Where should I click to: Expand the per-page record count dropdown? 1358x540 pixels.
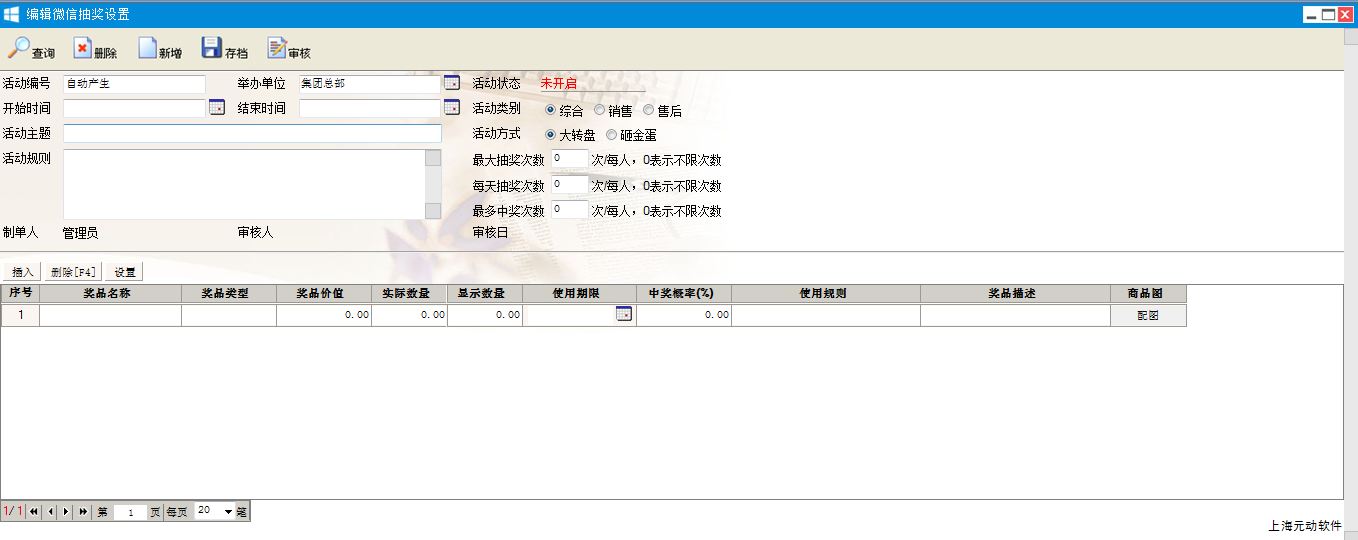(x=228, y=511)
